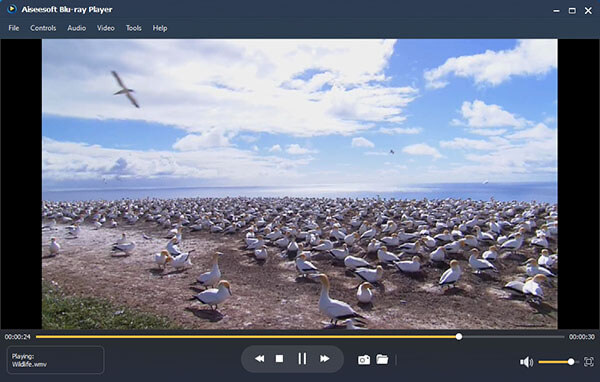Maximize the player window

pyautogui.click(x=572, y=11)
